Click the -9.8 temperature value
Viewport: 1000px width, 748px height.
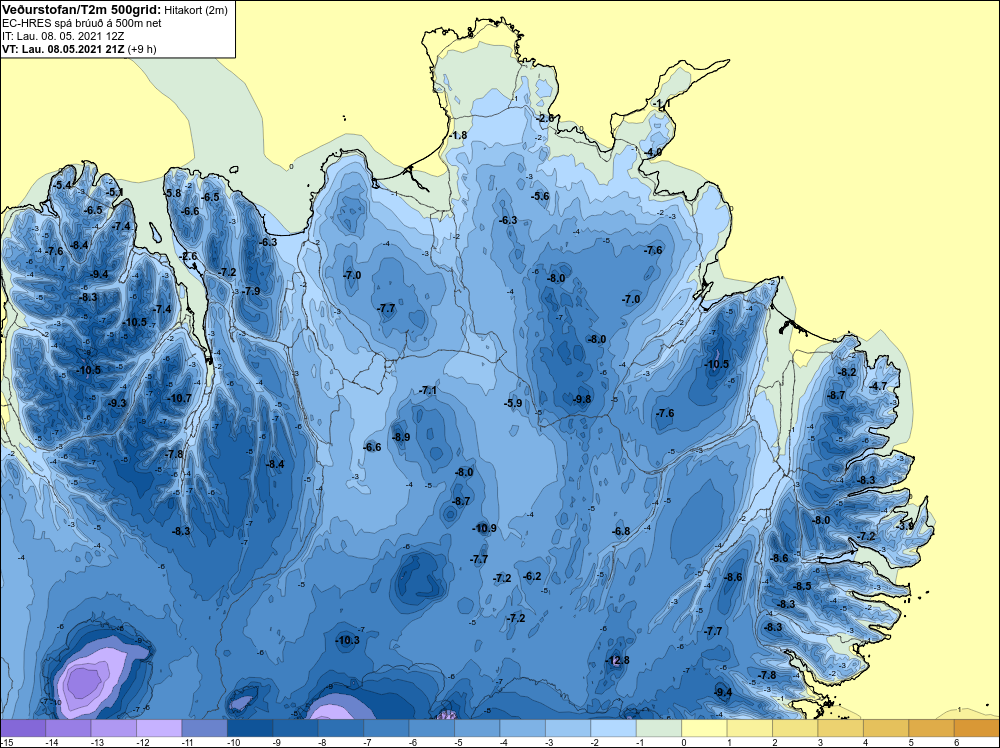[581, 399]
